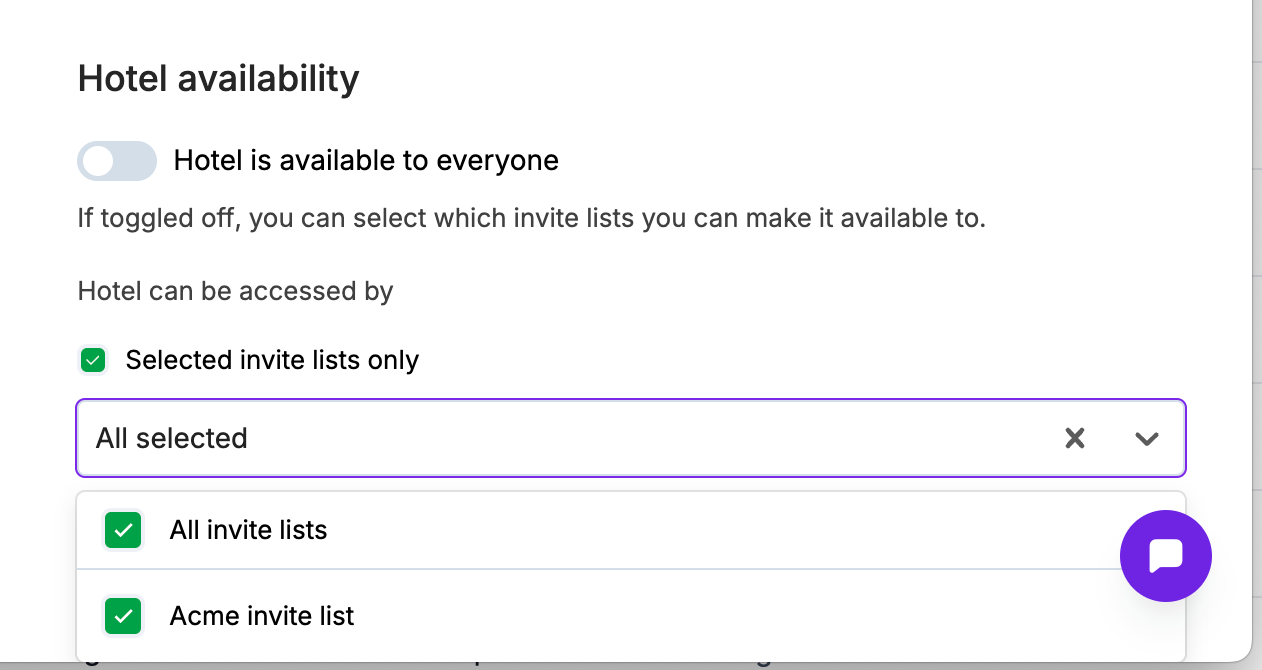Click the Hotel is available to everyone label

[366, 161]
